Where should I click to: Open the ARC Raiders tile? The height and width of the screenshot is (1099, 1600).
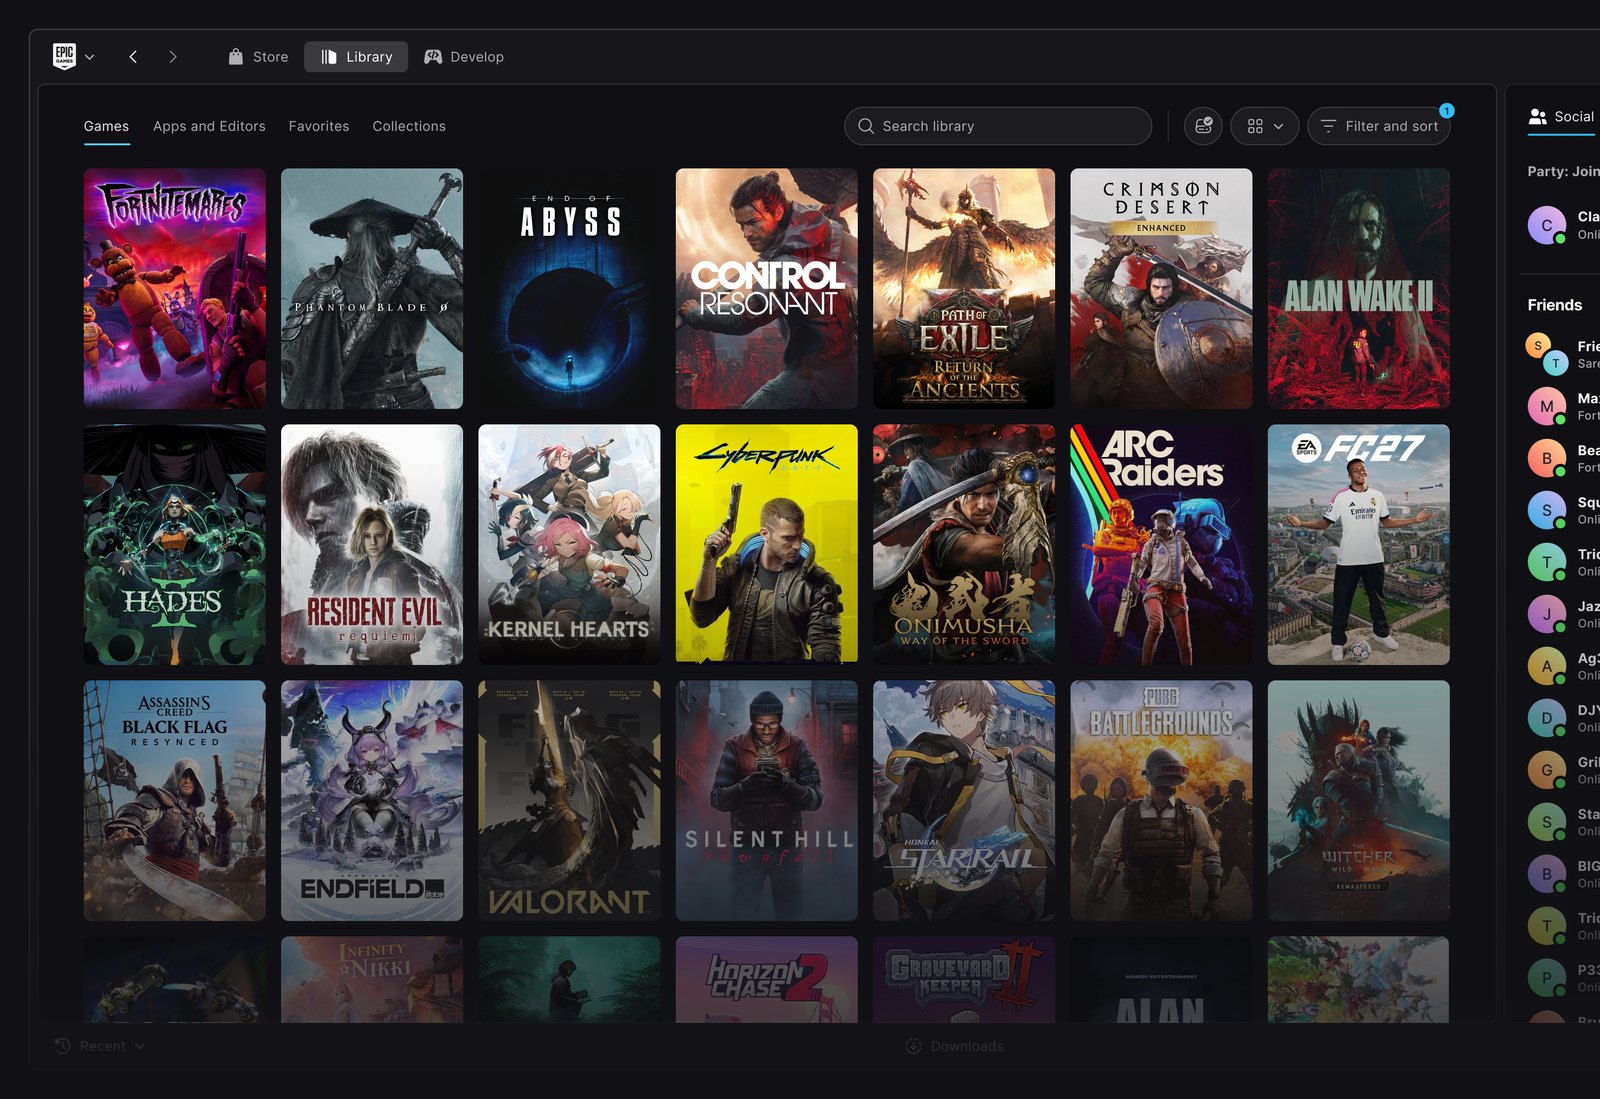tap(1161, 544)
